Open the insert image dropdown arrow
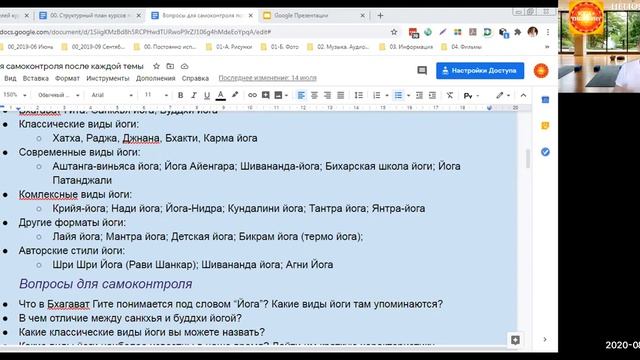The width and height of the screenshot is (640, 360). click(x=287, y=96)
